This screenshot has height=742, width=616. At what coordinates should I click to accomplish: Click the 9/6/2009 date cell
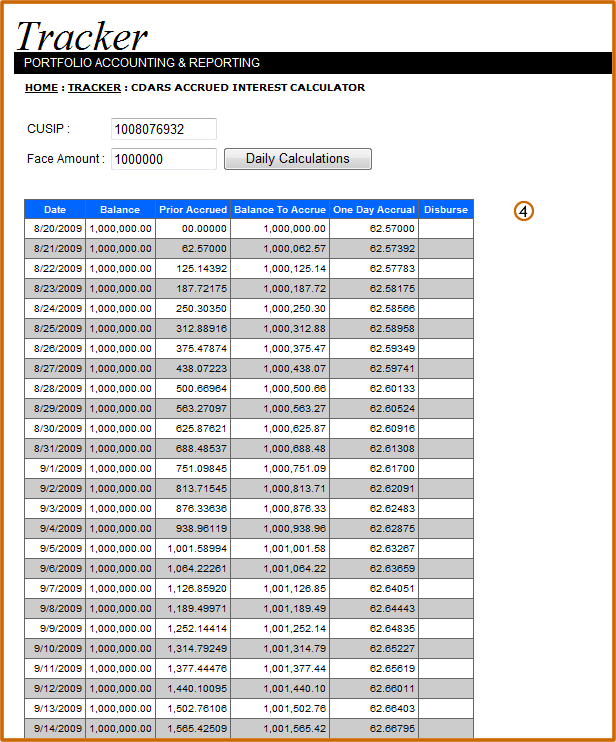pyautogui.click(x=55, y=568)
